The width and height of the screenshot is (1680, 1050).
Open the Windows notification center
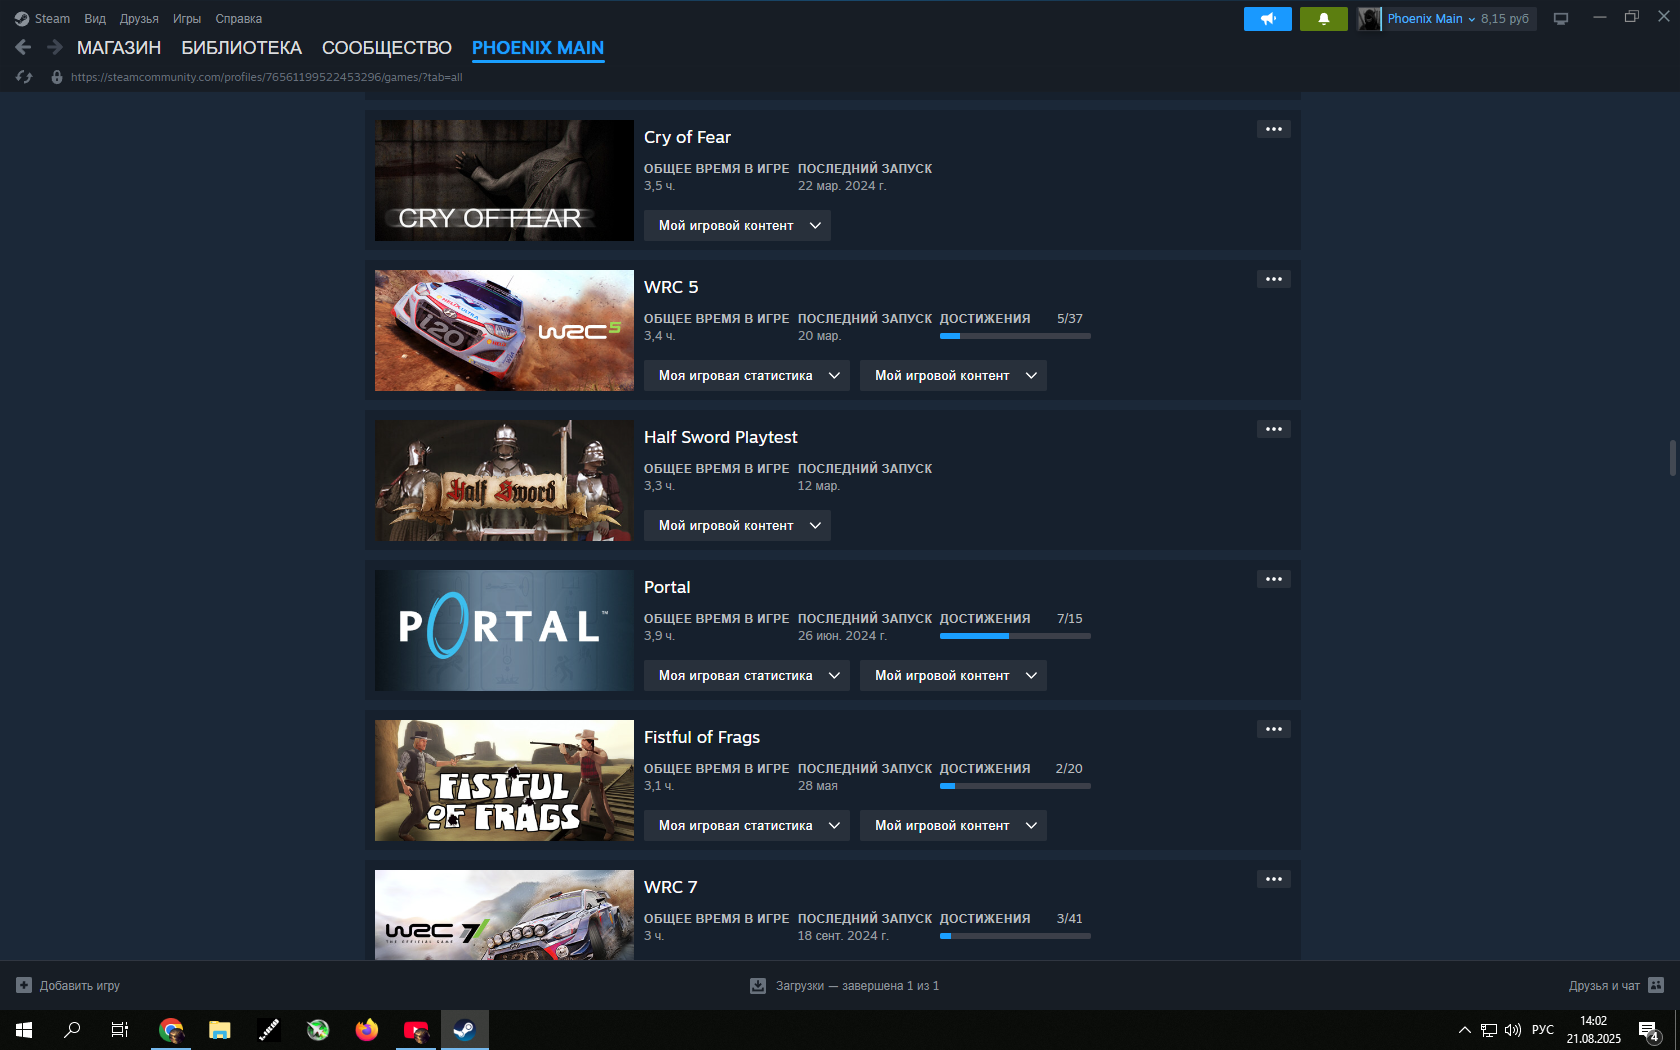tap(1649, 1030)
